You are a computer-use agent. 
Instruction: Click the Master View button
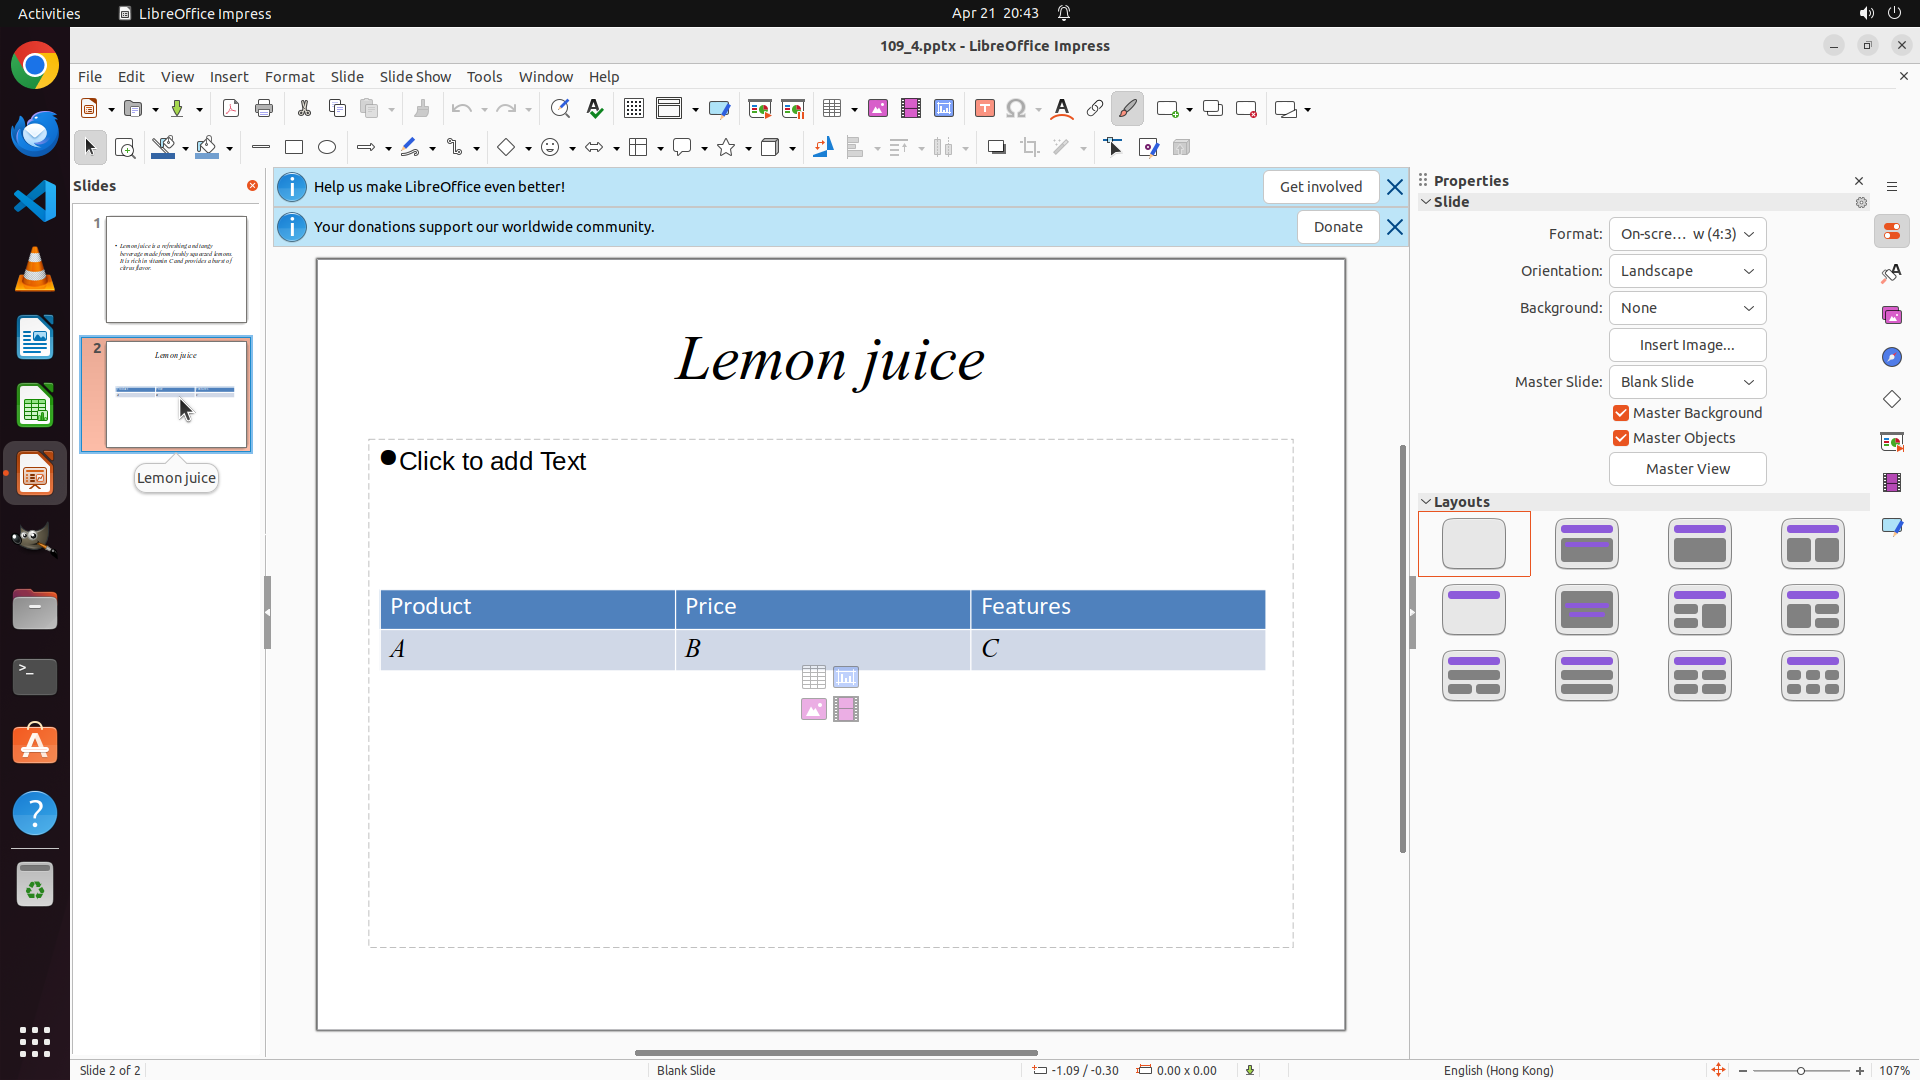(x=1687, y=469)
